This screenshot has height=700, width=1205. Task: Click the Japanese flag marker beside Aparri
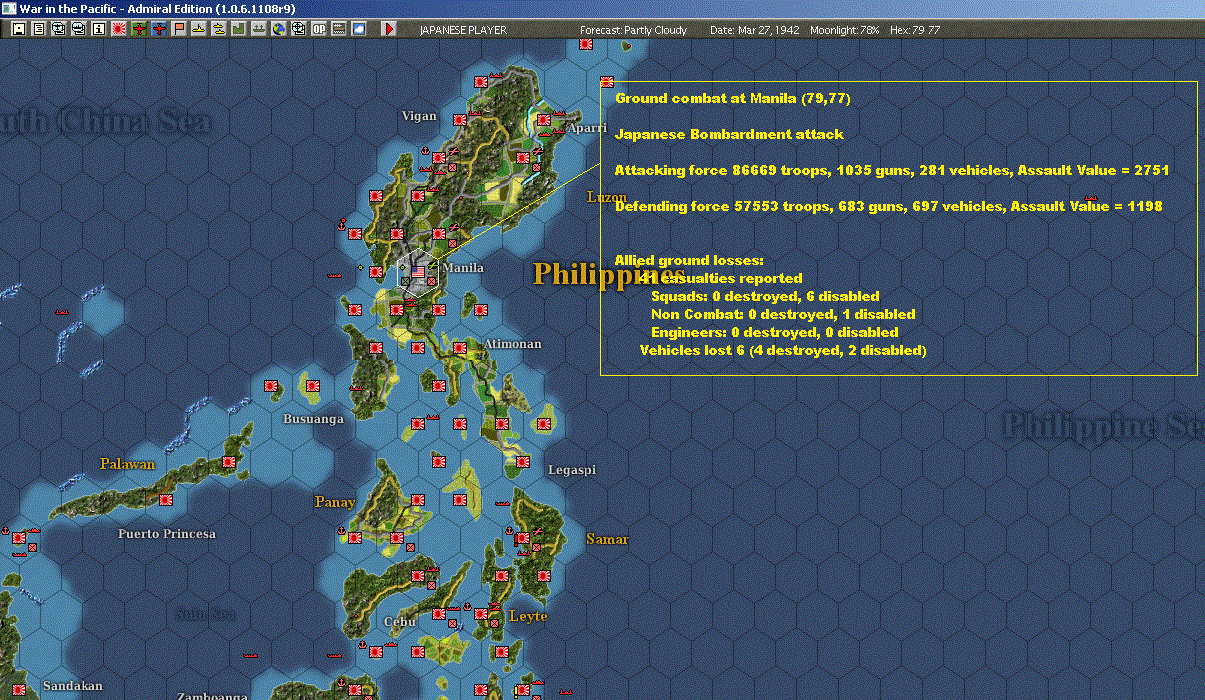click(545, 121)
